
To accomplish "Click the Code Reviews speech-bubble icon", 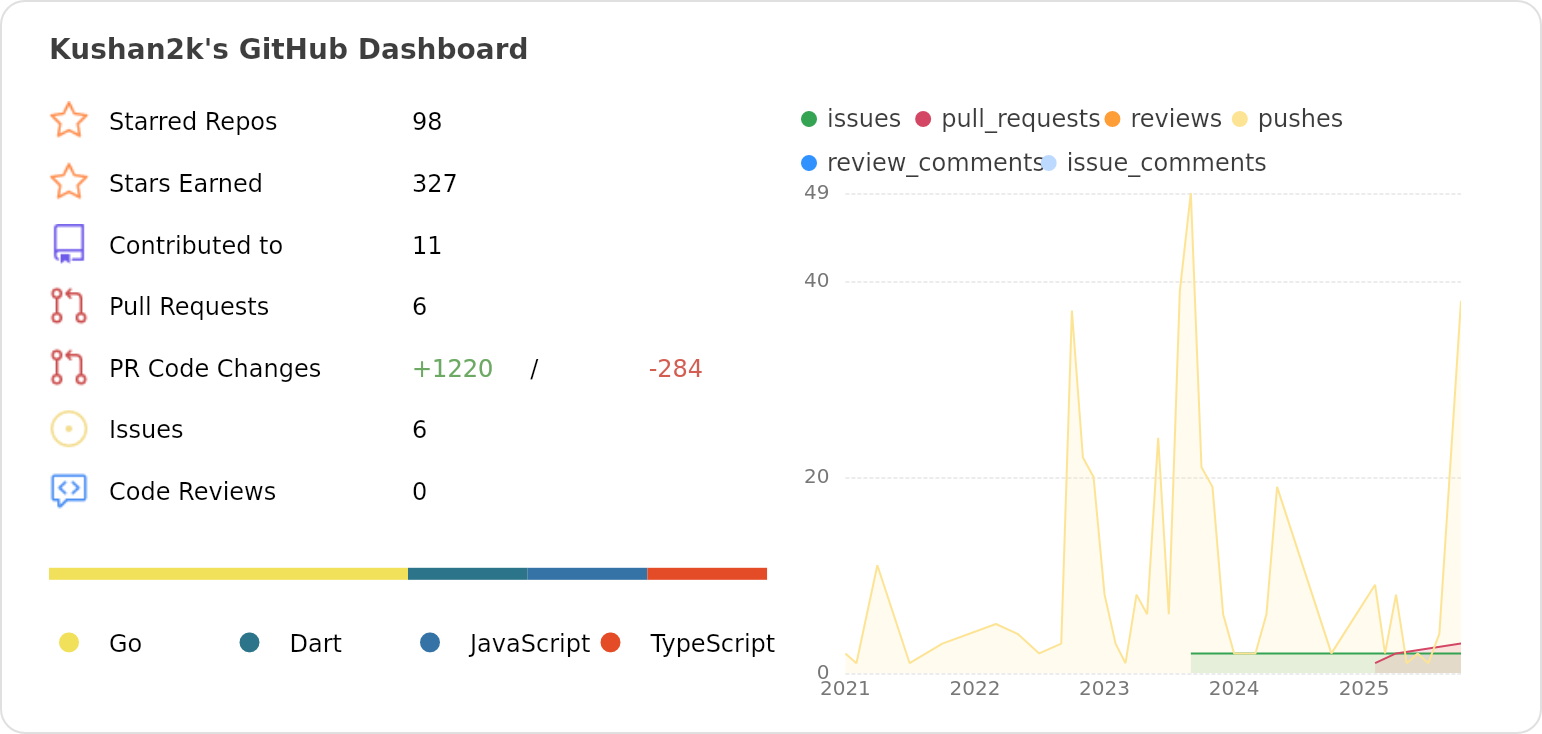I will tap(68, 491).
